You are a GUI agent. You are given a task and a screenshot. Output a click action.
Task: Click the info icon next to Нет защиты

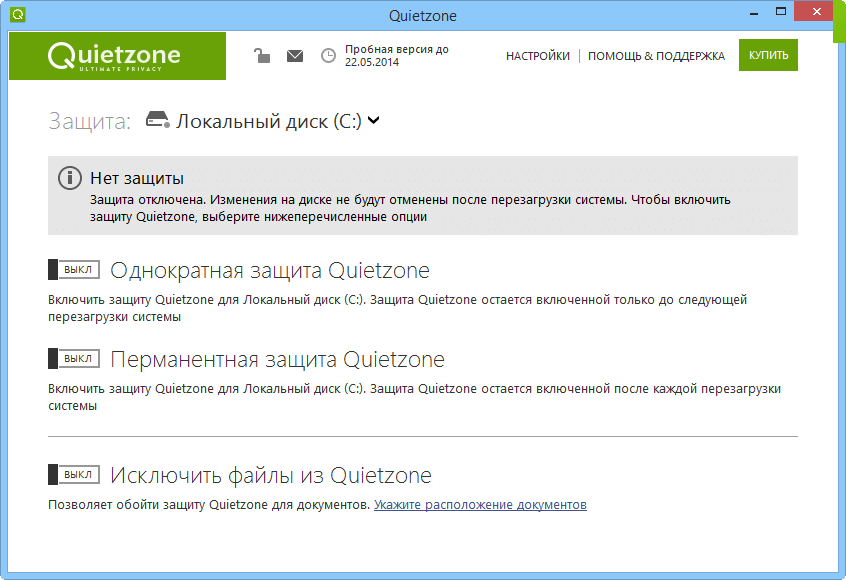(70, 178)
